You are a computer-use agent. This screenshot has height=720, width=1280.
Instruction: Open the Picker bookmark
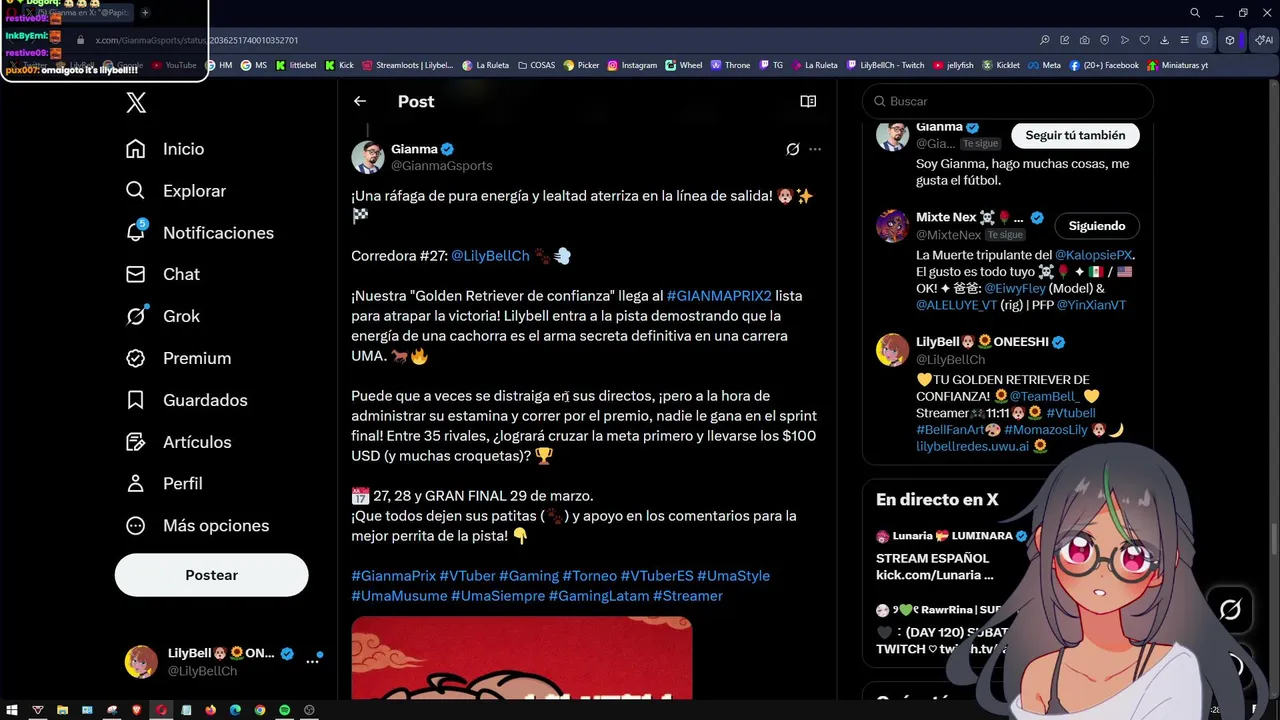tap(581, 65)
